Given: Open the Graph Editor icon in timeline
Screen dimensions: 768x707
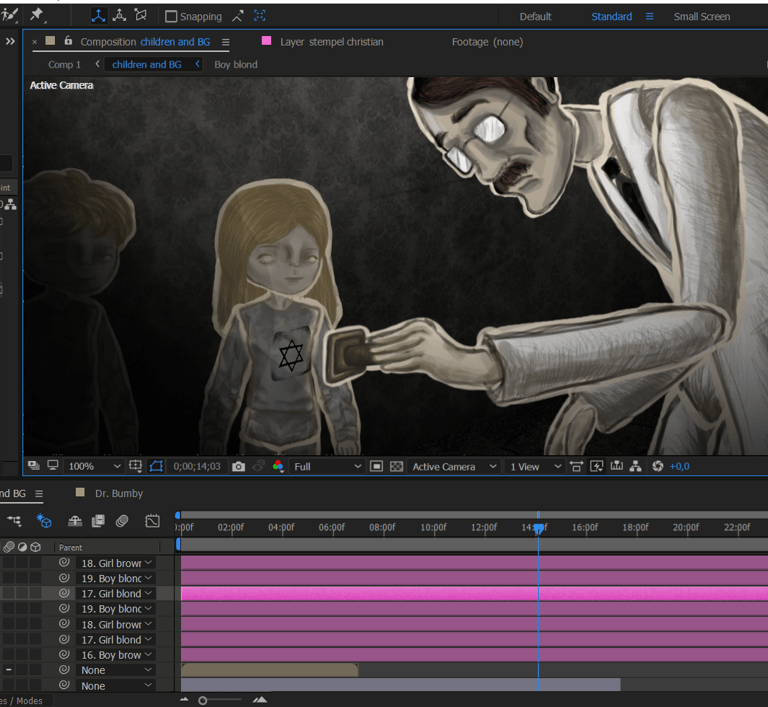Looking at the screenshot, I should [x=152, y=521].
